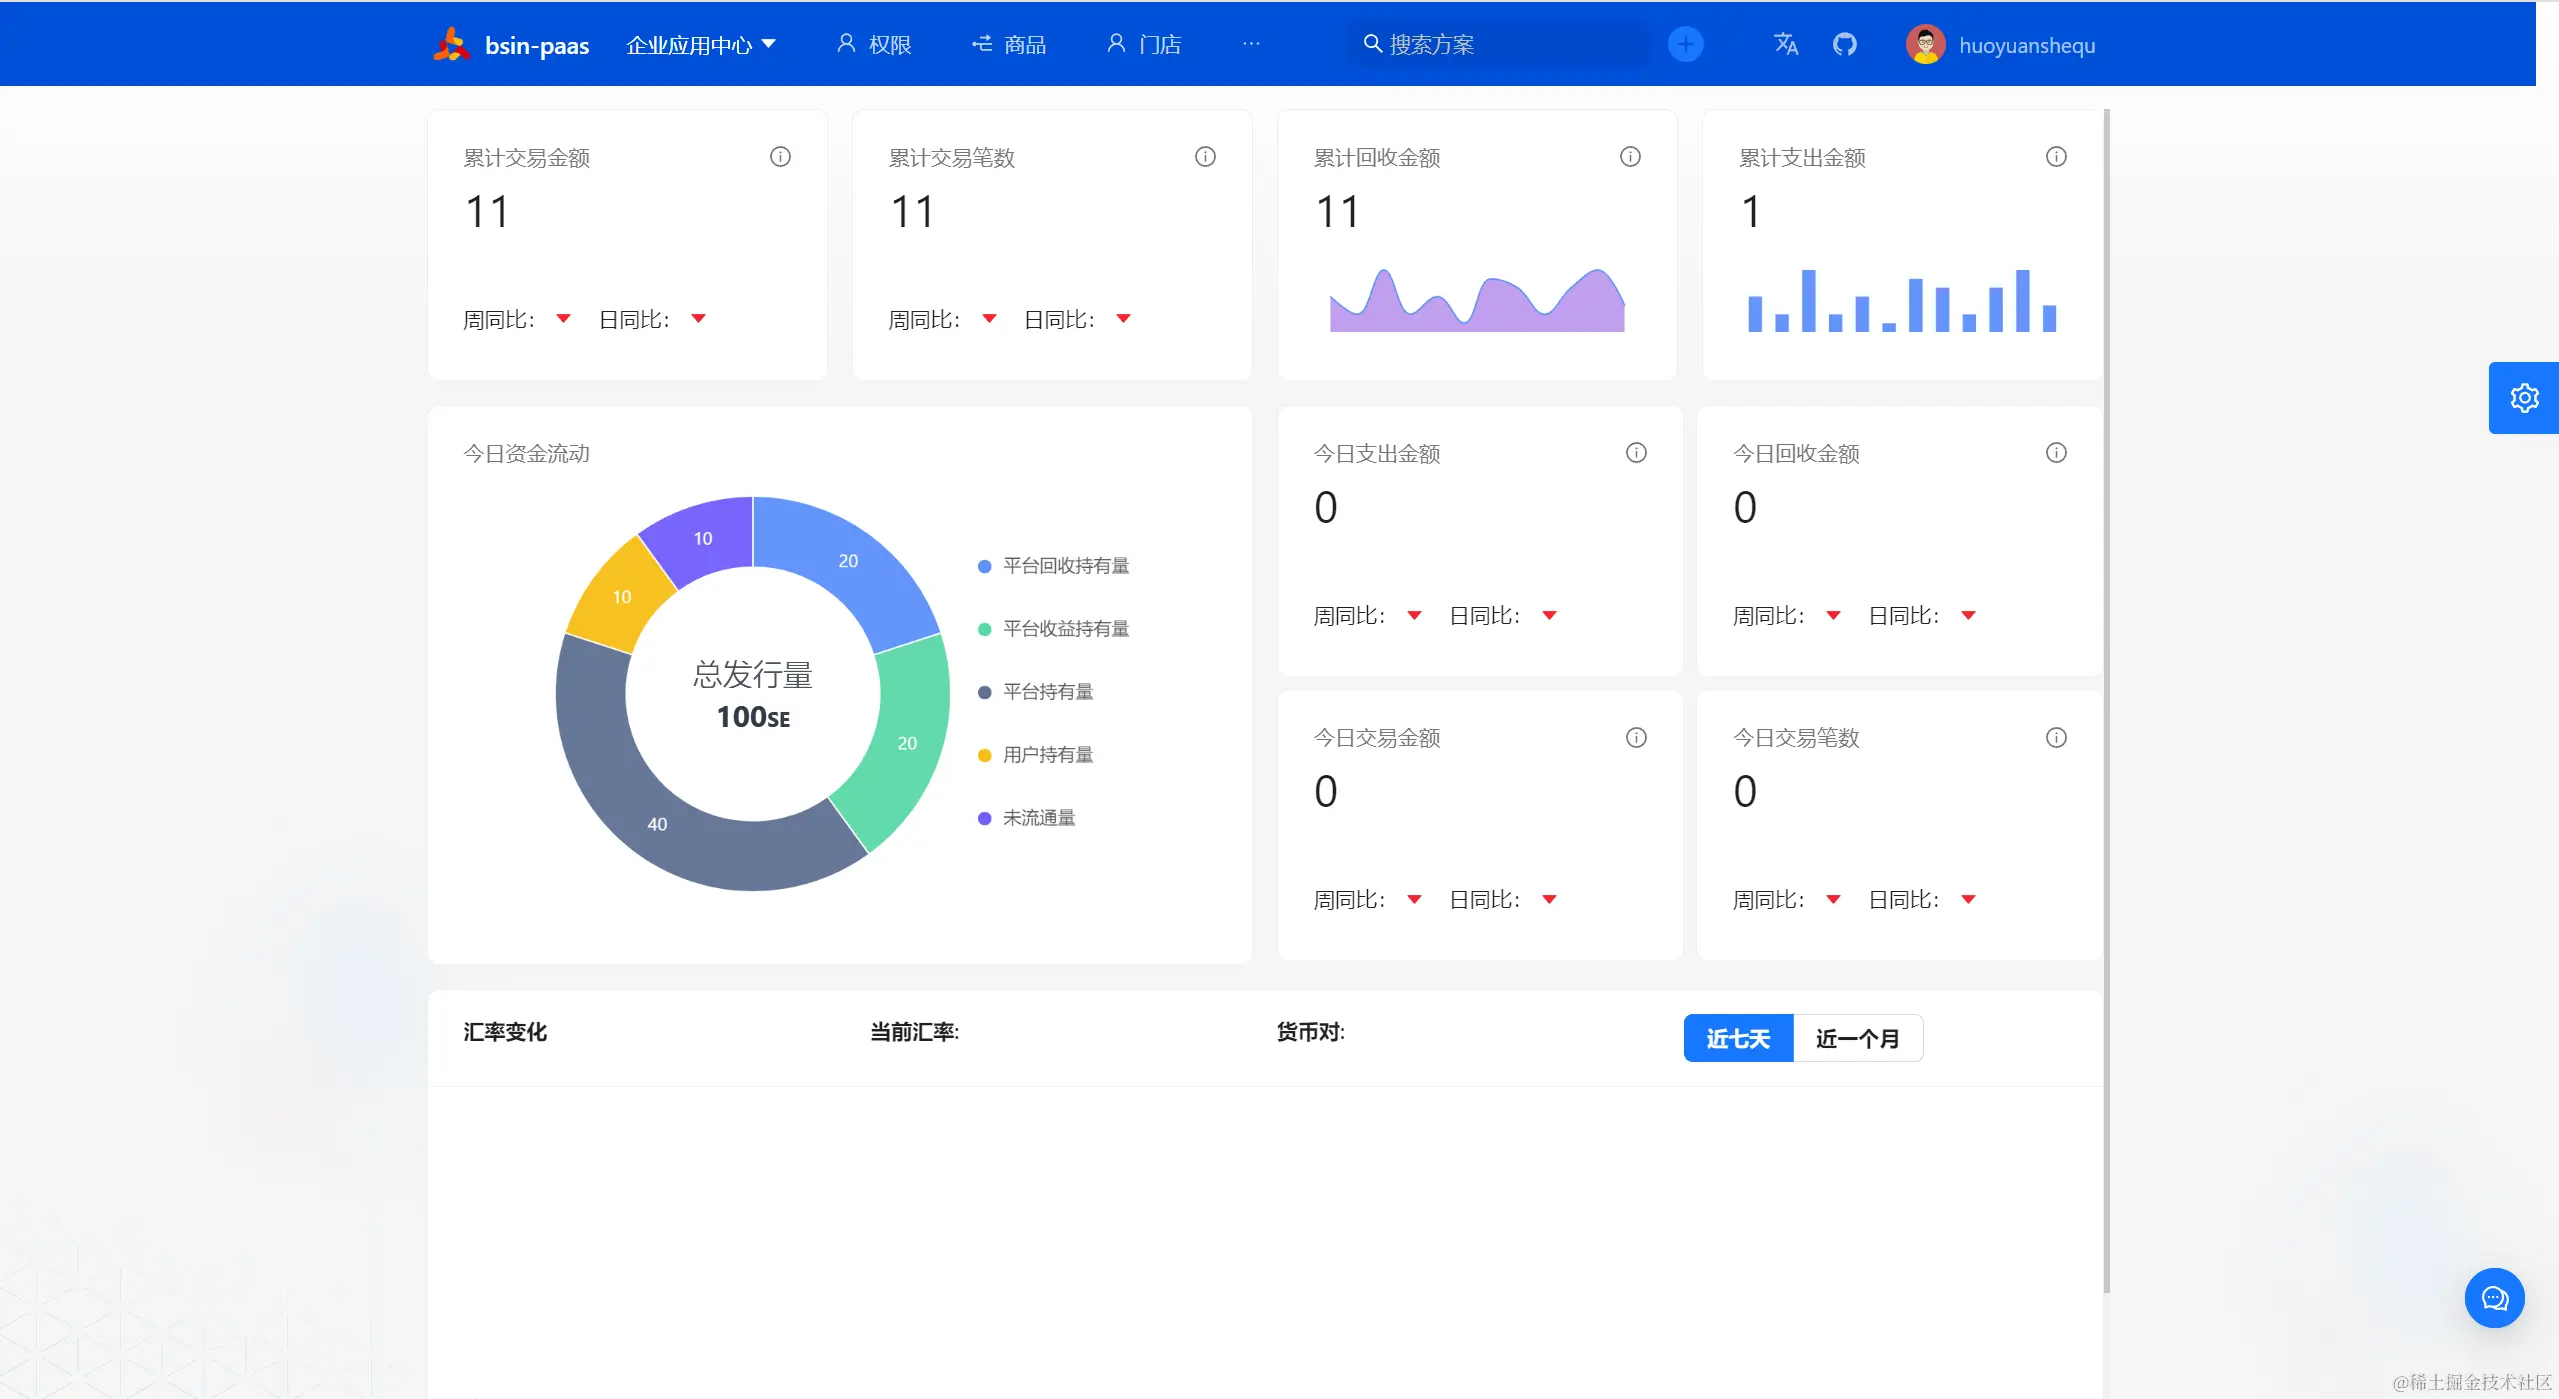Expand the more menu ellipsis
This screenshot has height=1399, width=2559.
coord(1251,44)
